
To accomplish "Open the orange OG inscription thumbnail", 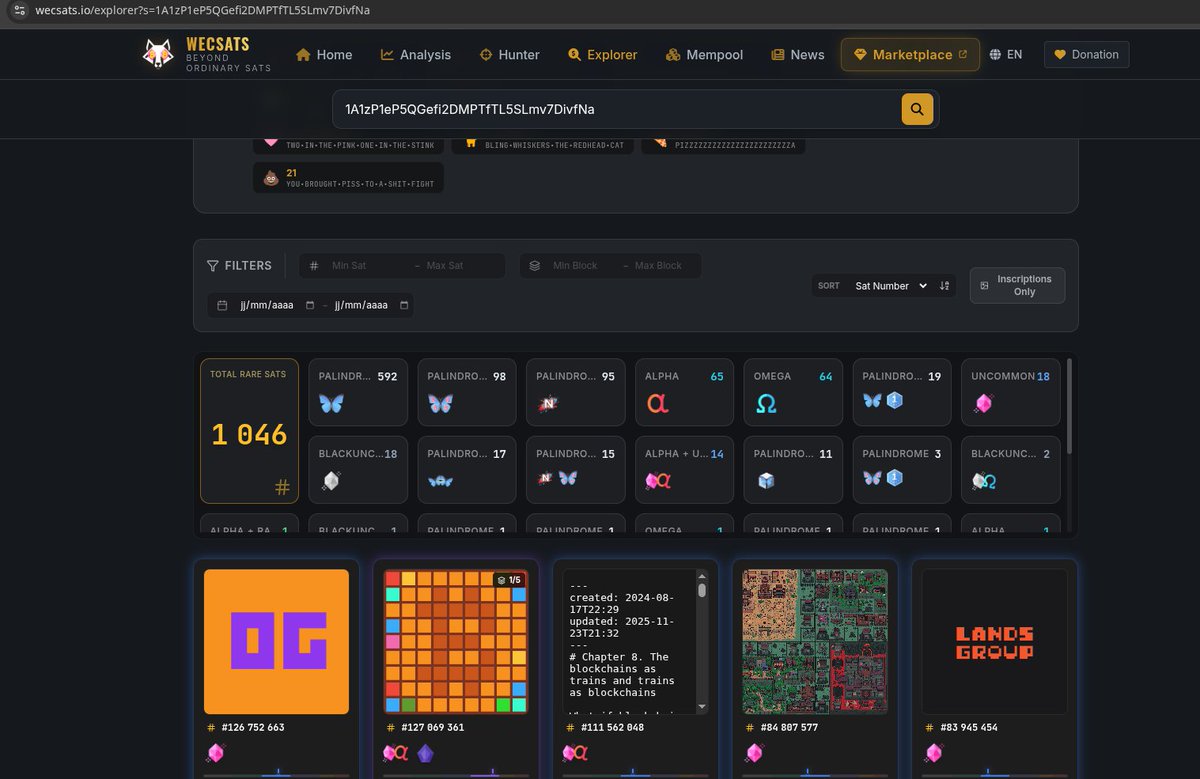I will [x=276, y=641].
